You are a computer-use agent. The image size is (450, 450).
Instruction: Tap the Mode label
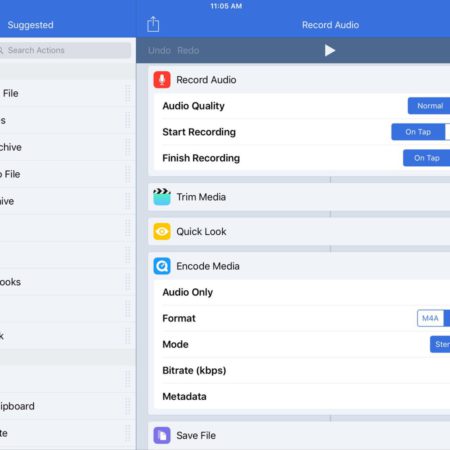175,344
